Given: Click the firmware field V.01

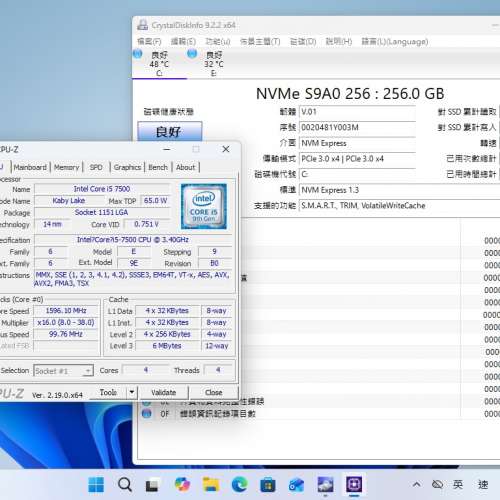Looking at the screenshot, I should (x=357, y=112).
